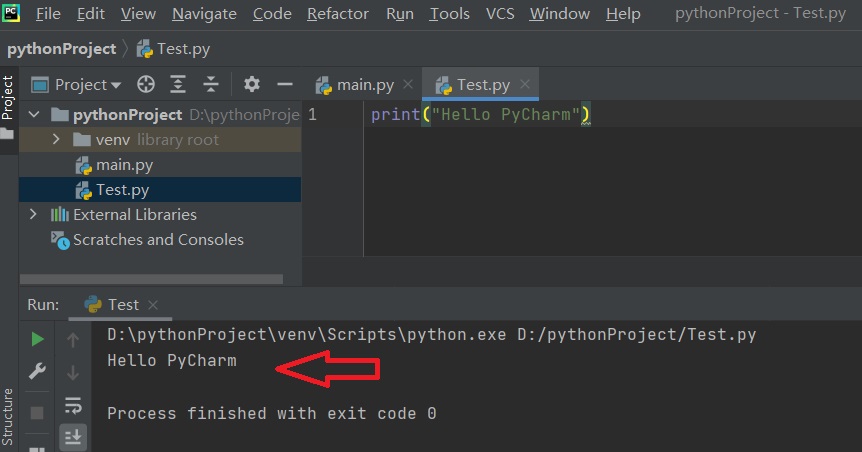The height and width of the screenshot is (452, 862).
Task: Toggle the Structure tool window side tab
Action: tap(8, 416)
